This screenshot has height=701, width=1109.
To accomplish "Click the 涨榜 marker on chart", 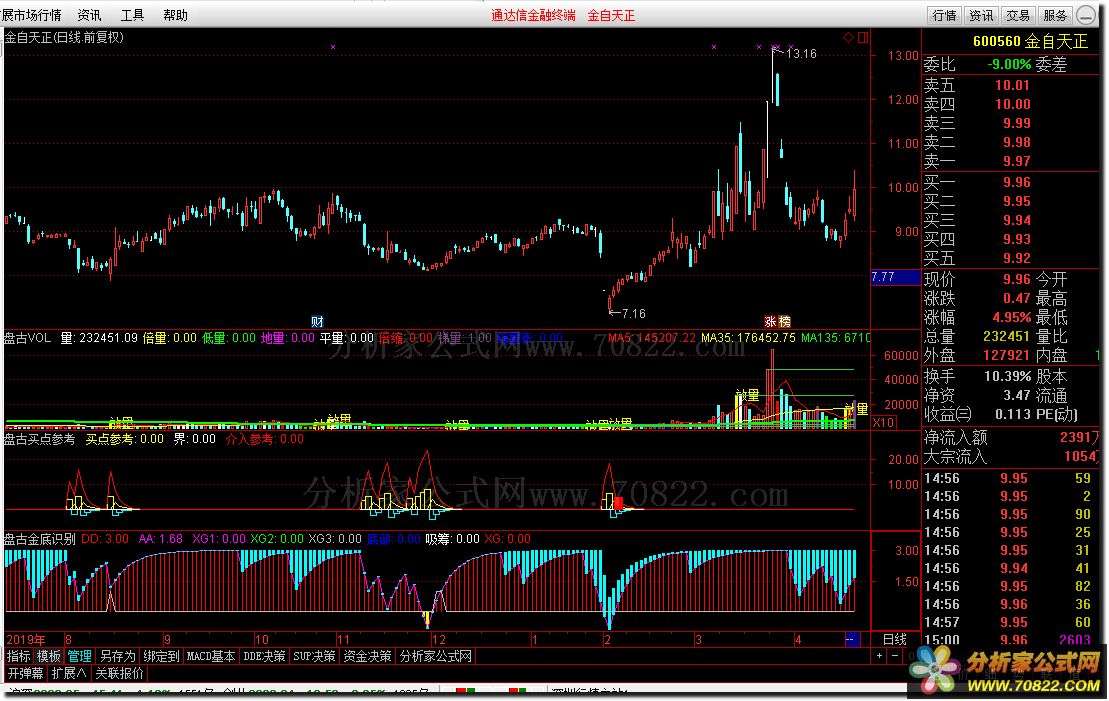I will (777, 321).
